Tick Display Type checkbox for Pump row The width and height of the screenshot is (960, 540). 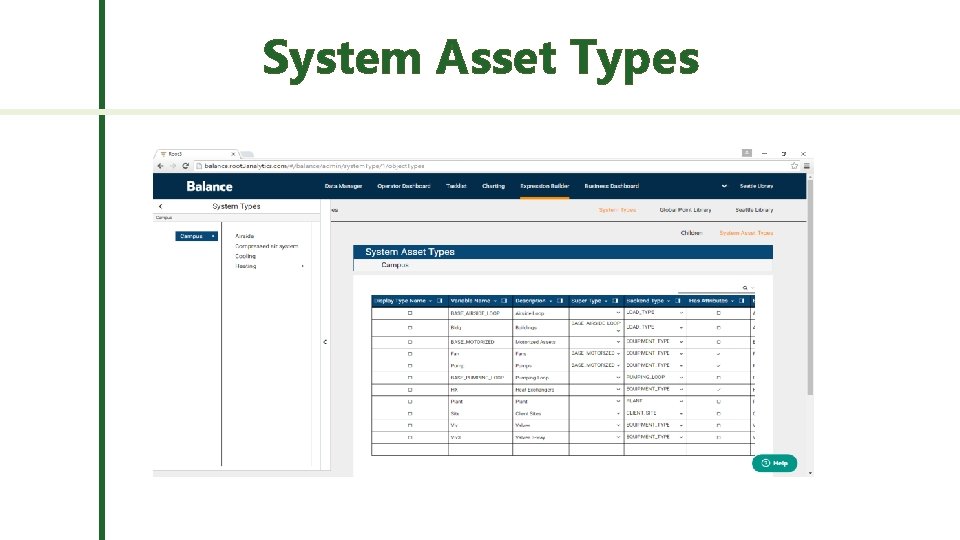coord(410,366)
